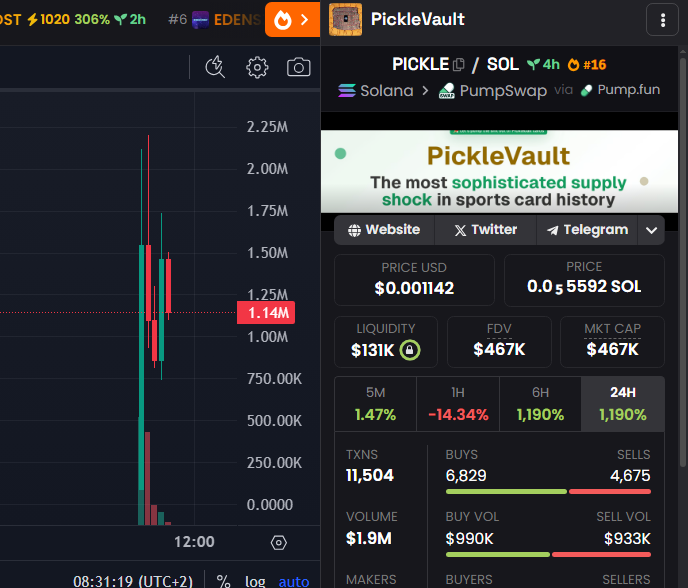
Task: Toggle log scale on chart
Action: pos(255,581)
